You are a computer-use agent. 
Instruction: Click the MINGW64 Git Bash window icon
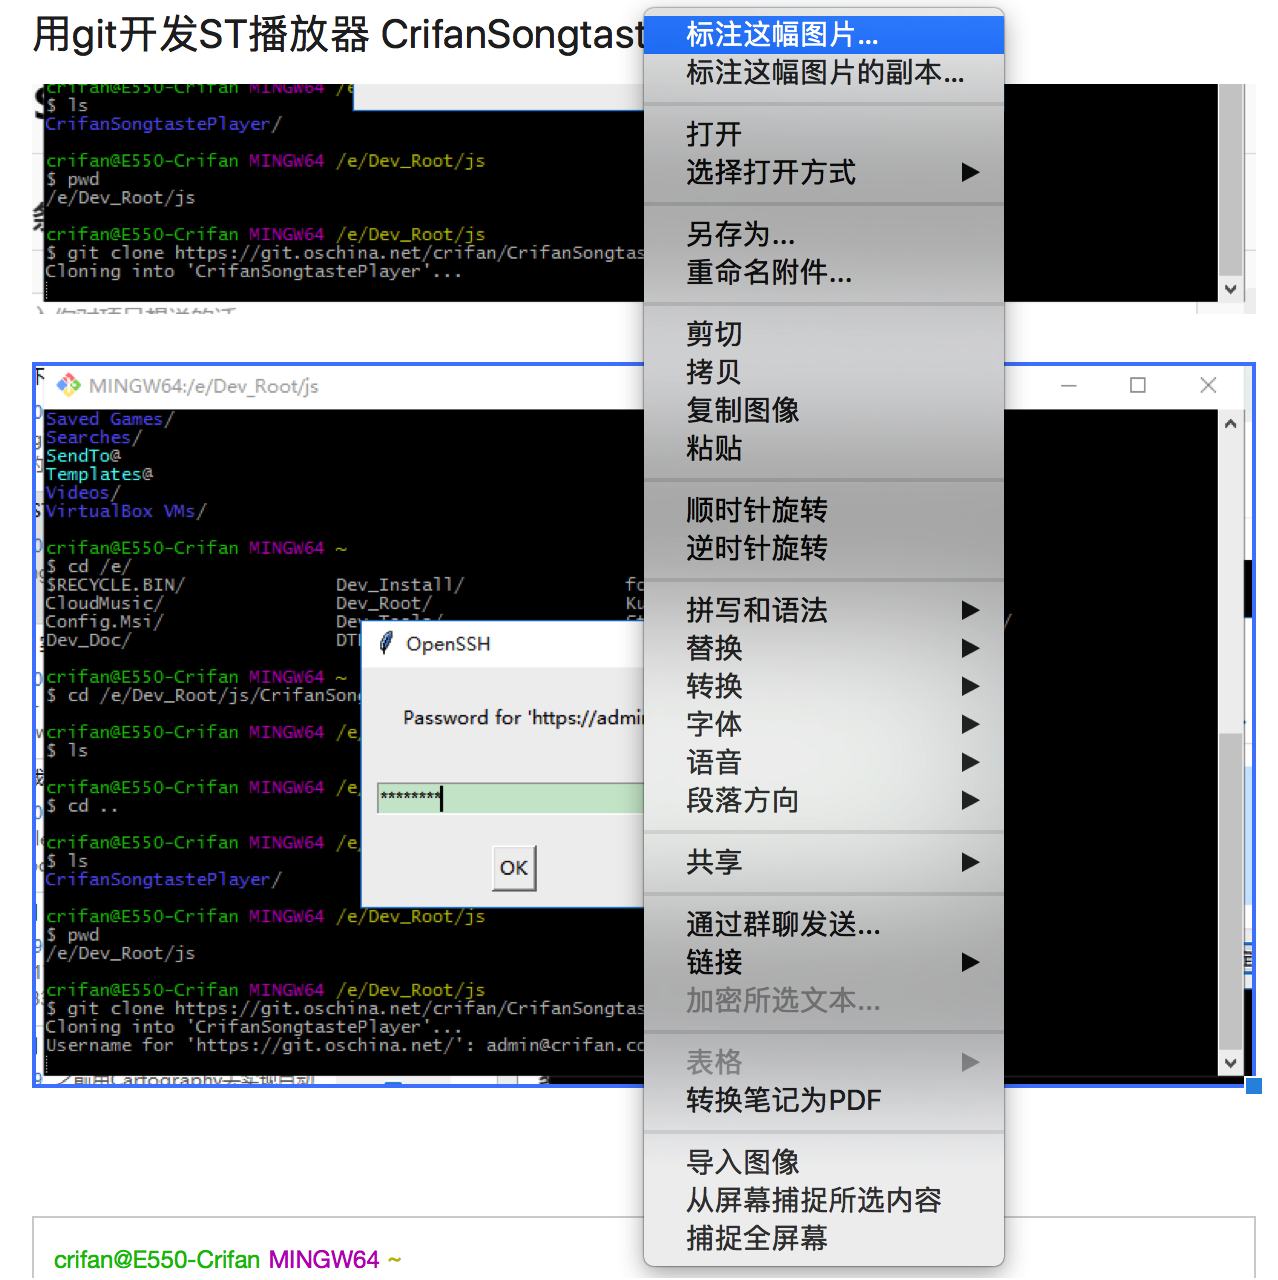[68, 385]
